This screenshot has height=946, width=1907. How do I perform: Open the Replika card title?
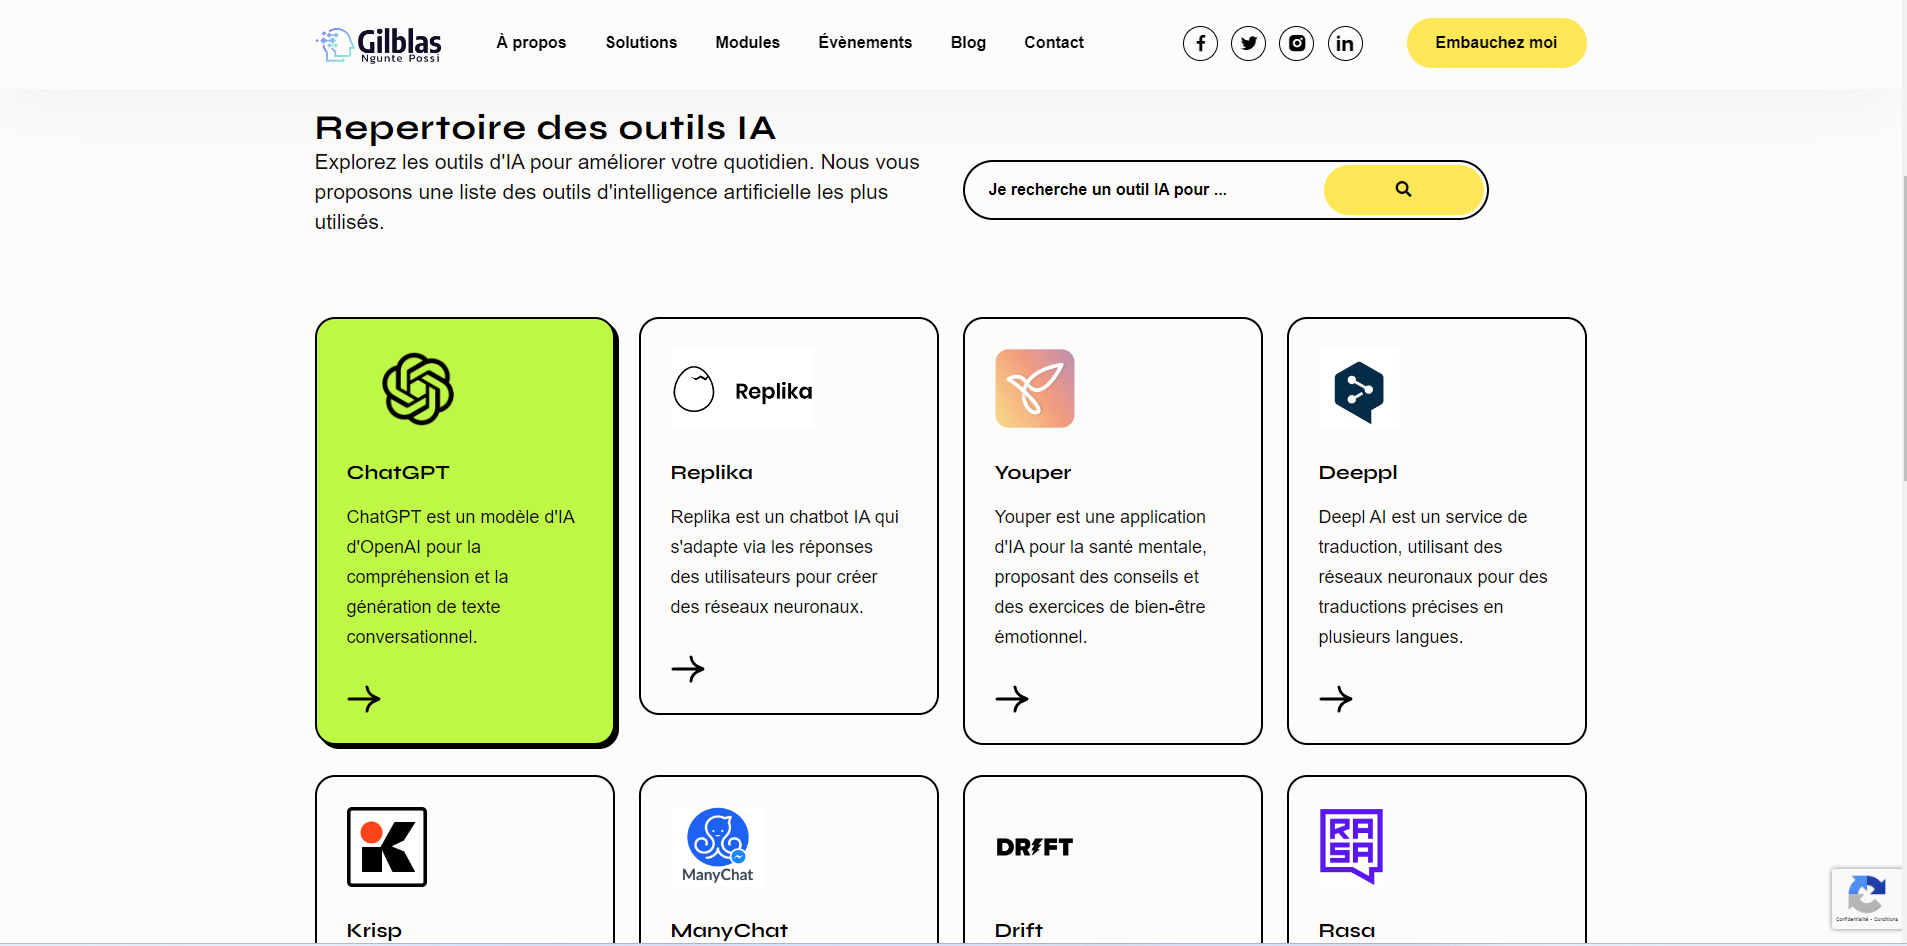pos(711,473)
